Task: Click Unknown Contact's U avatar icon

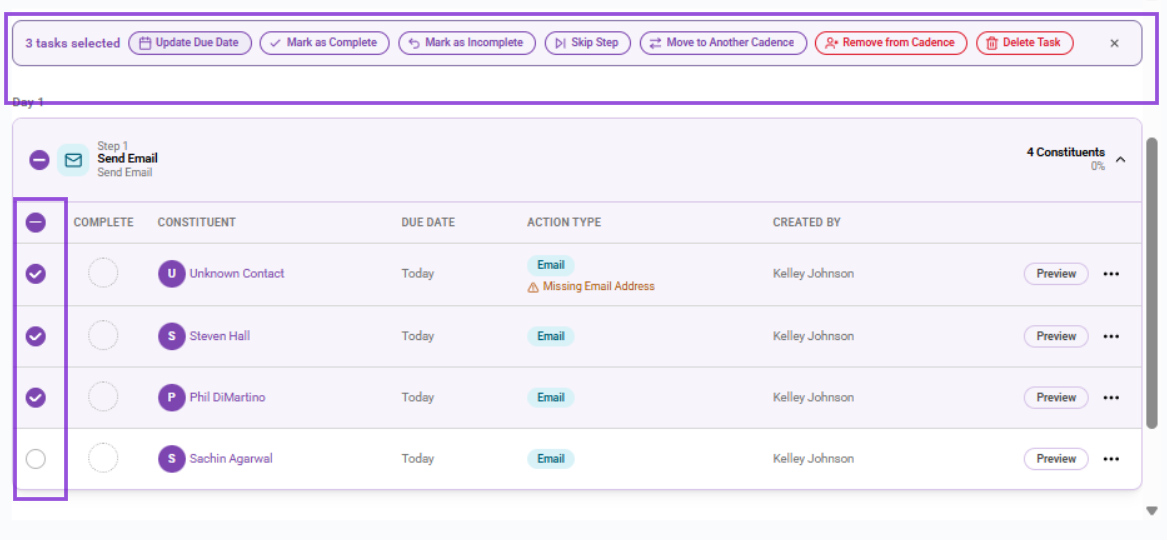Action: (171, 274)
